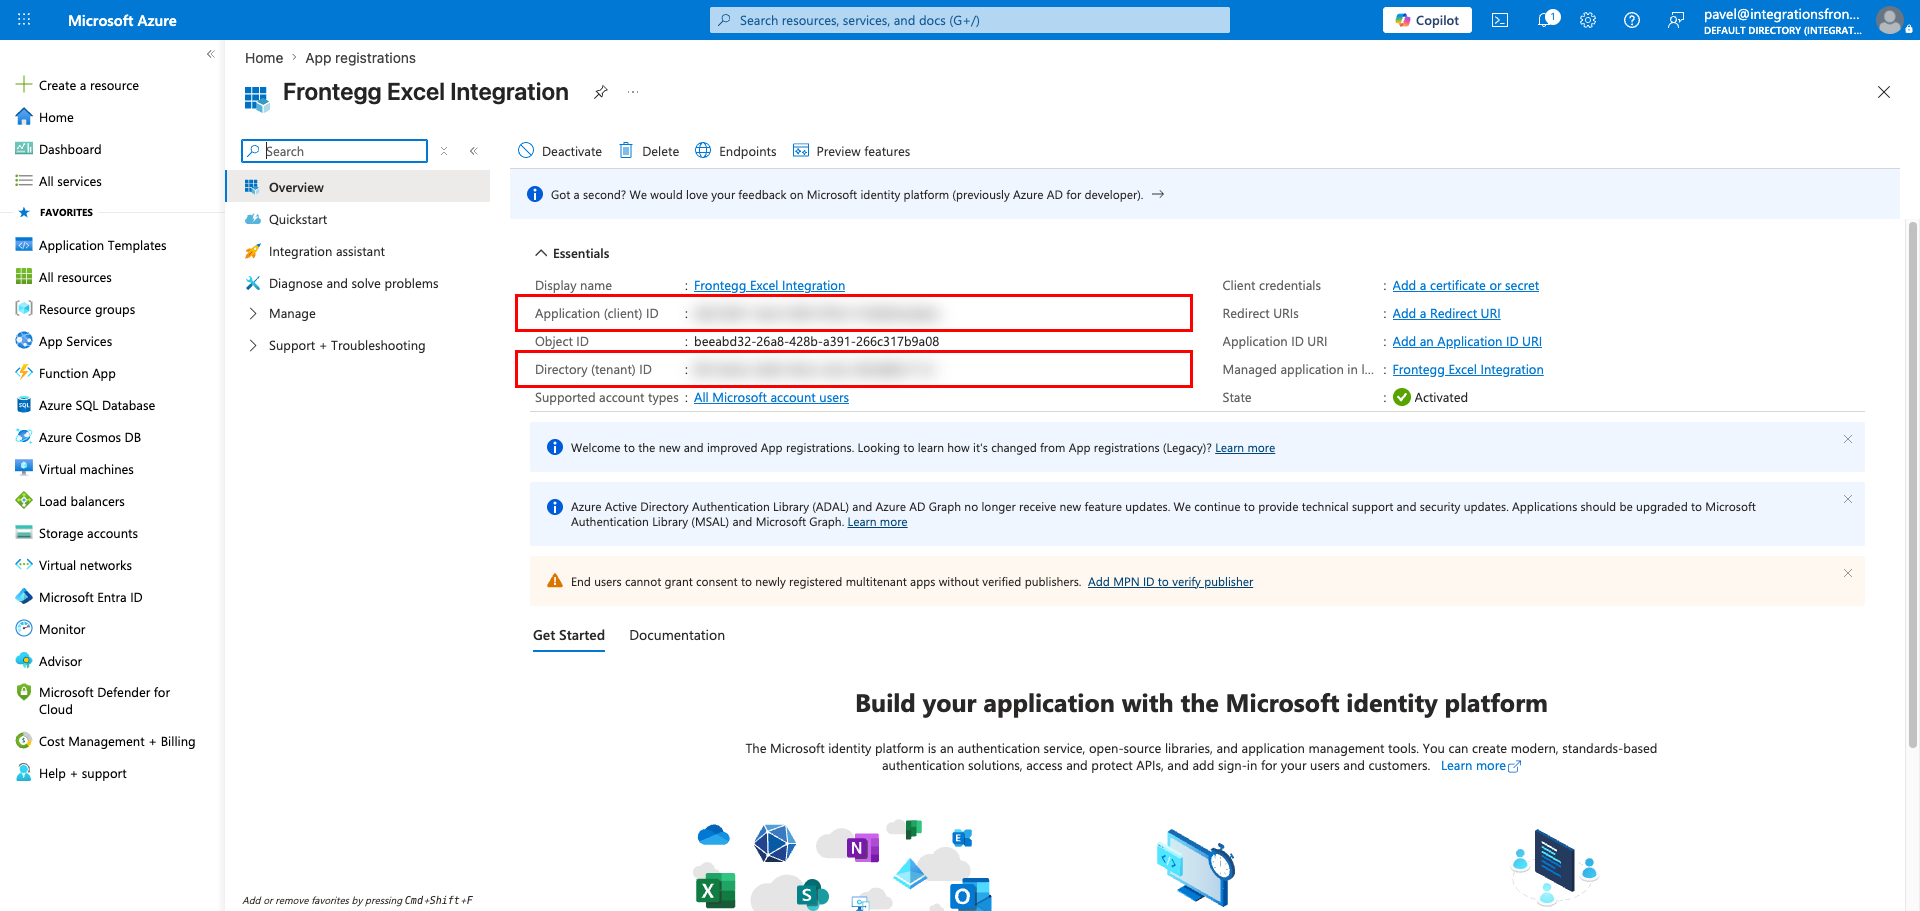1920x911 pixels.
Task: Click Deactivate in the command bar
Action: pyautogui.click(x=560, y=151)
